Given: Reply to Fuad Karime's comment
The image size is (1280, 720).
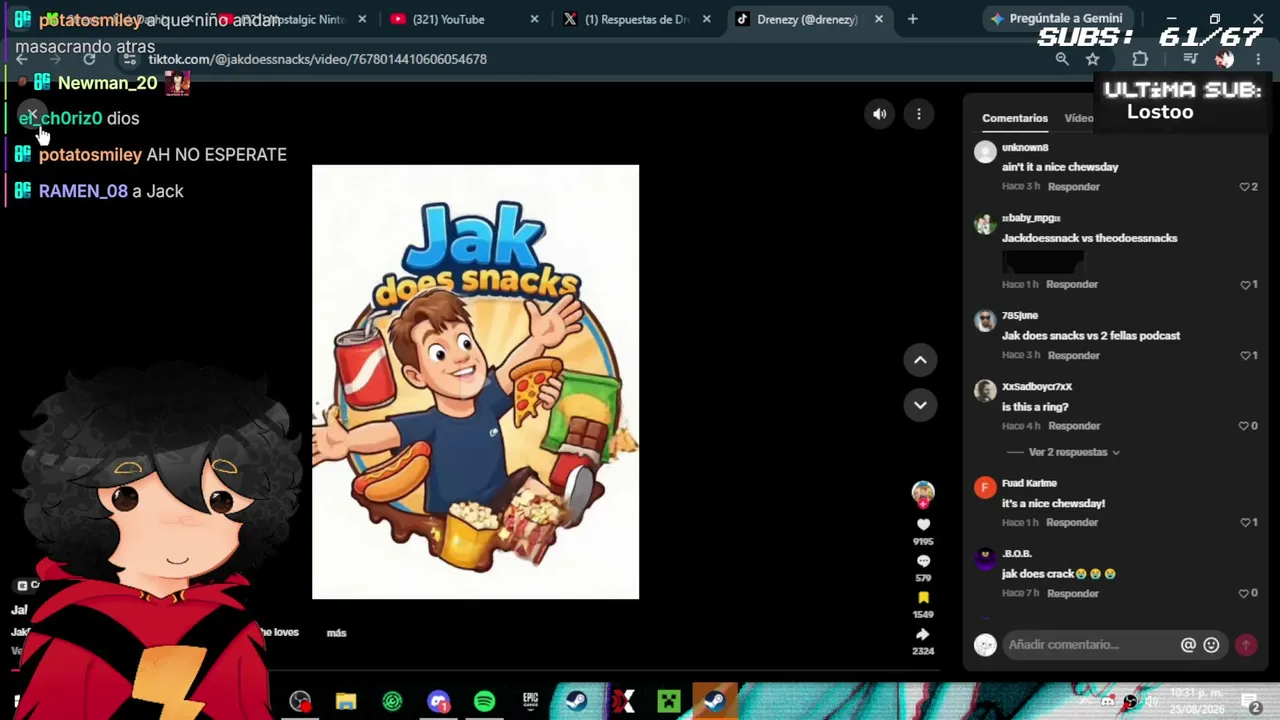Looking at the screenshot, I should (1072, 522).
